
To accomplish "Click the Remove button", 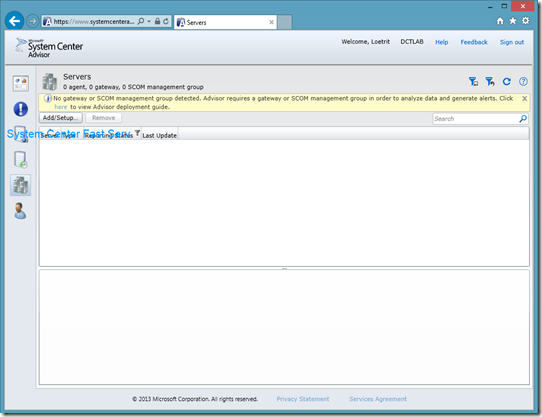I will point(103,118).
